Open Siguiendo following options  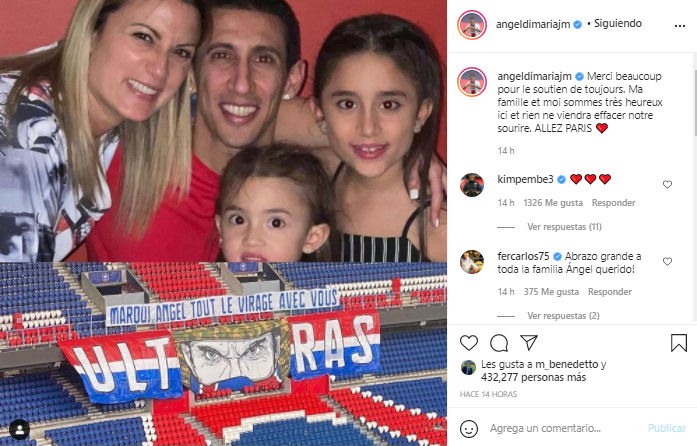(617, 24)
